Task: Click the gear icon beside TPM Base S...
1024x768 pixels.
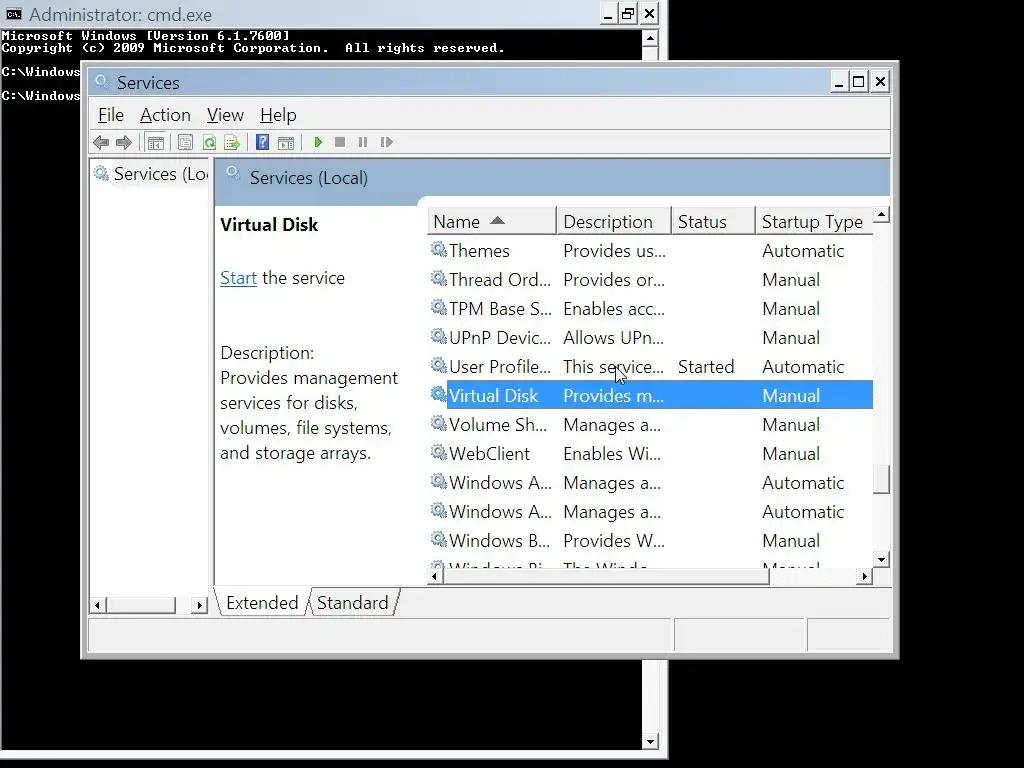Action: [438, 307]
